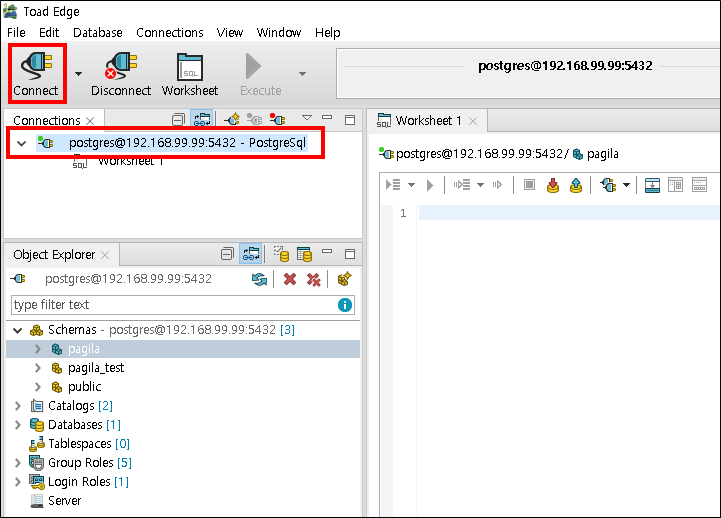Open the Connect button dropdown arrow
Viewport: 721px width, 518px height.
[x=79, y=74]
